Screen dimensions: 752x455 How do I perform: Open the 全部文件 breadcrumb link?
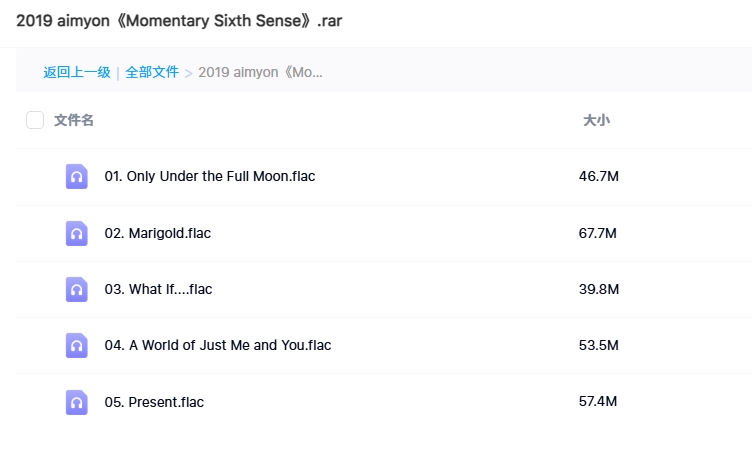pos(152,72)
